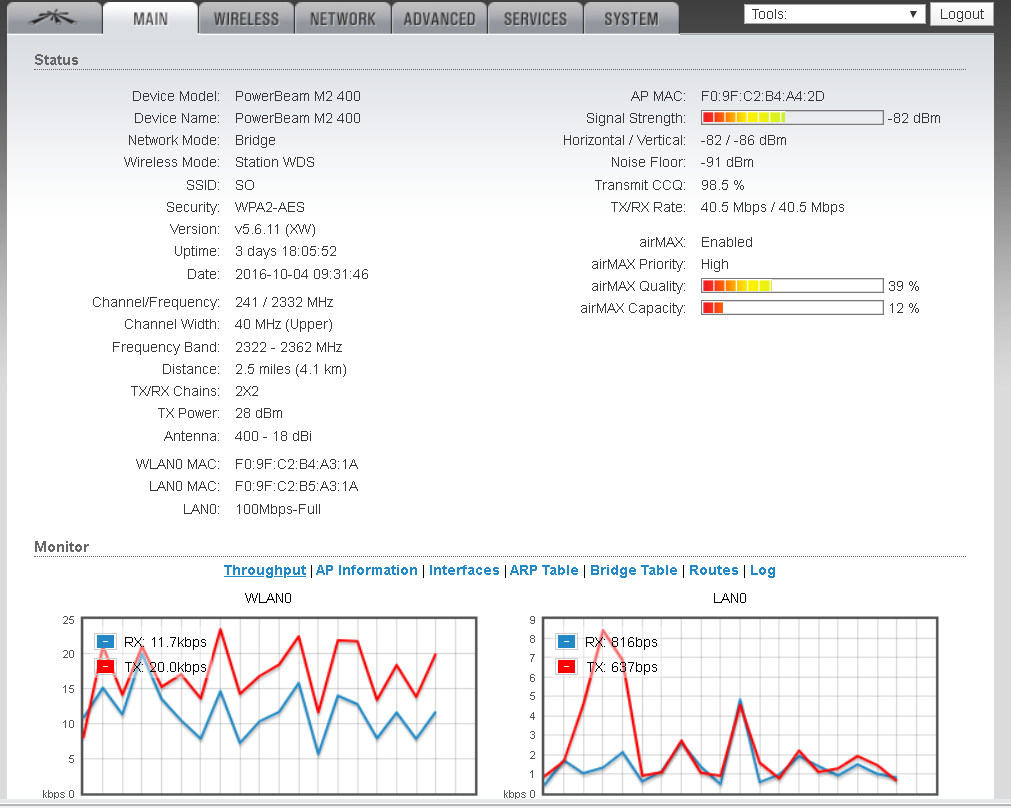The height and width of the screenshot is (808, 1011).
Task: View the Routes monitor
Action: pyautogui.click(x=714, y=570)
